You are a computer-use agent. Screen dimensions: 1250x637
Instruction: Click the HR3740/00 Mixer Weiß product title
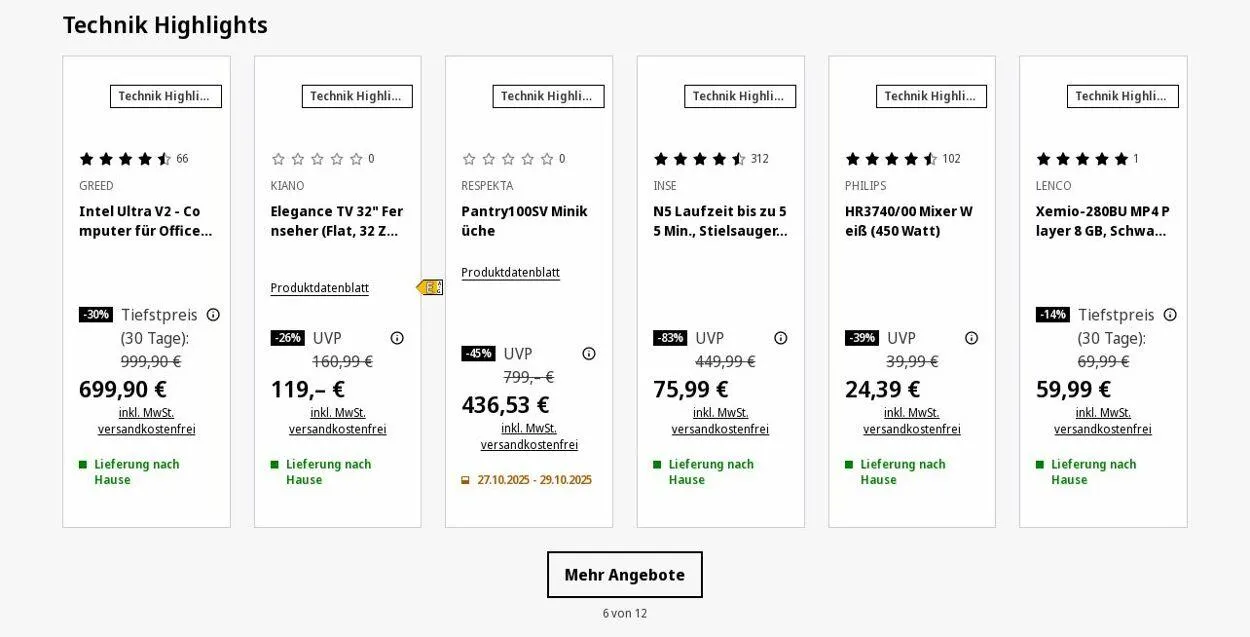(908, 221)
